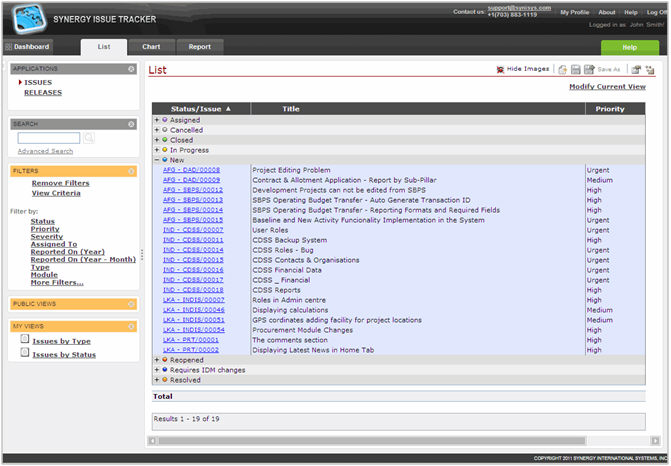
Task: Collapse the Filters panel header icon
Action: [131, 171]
